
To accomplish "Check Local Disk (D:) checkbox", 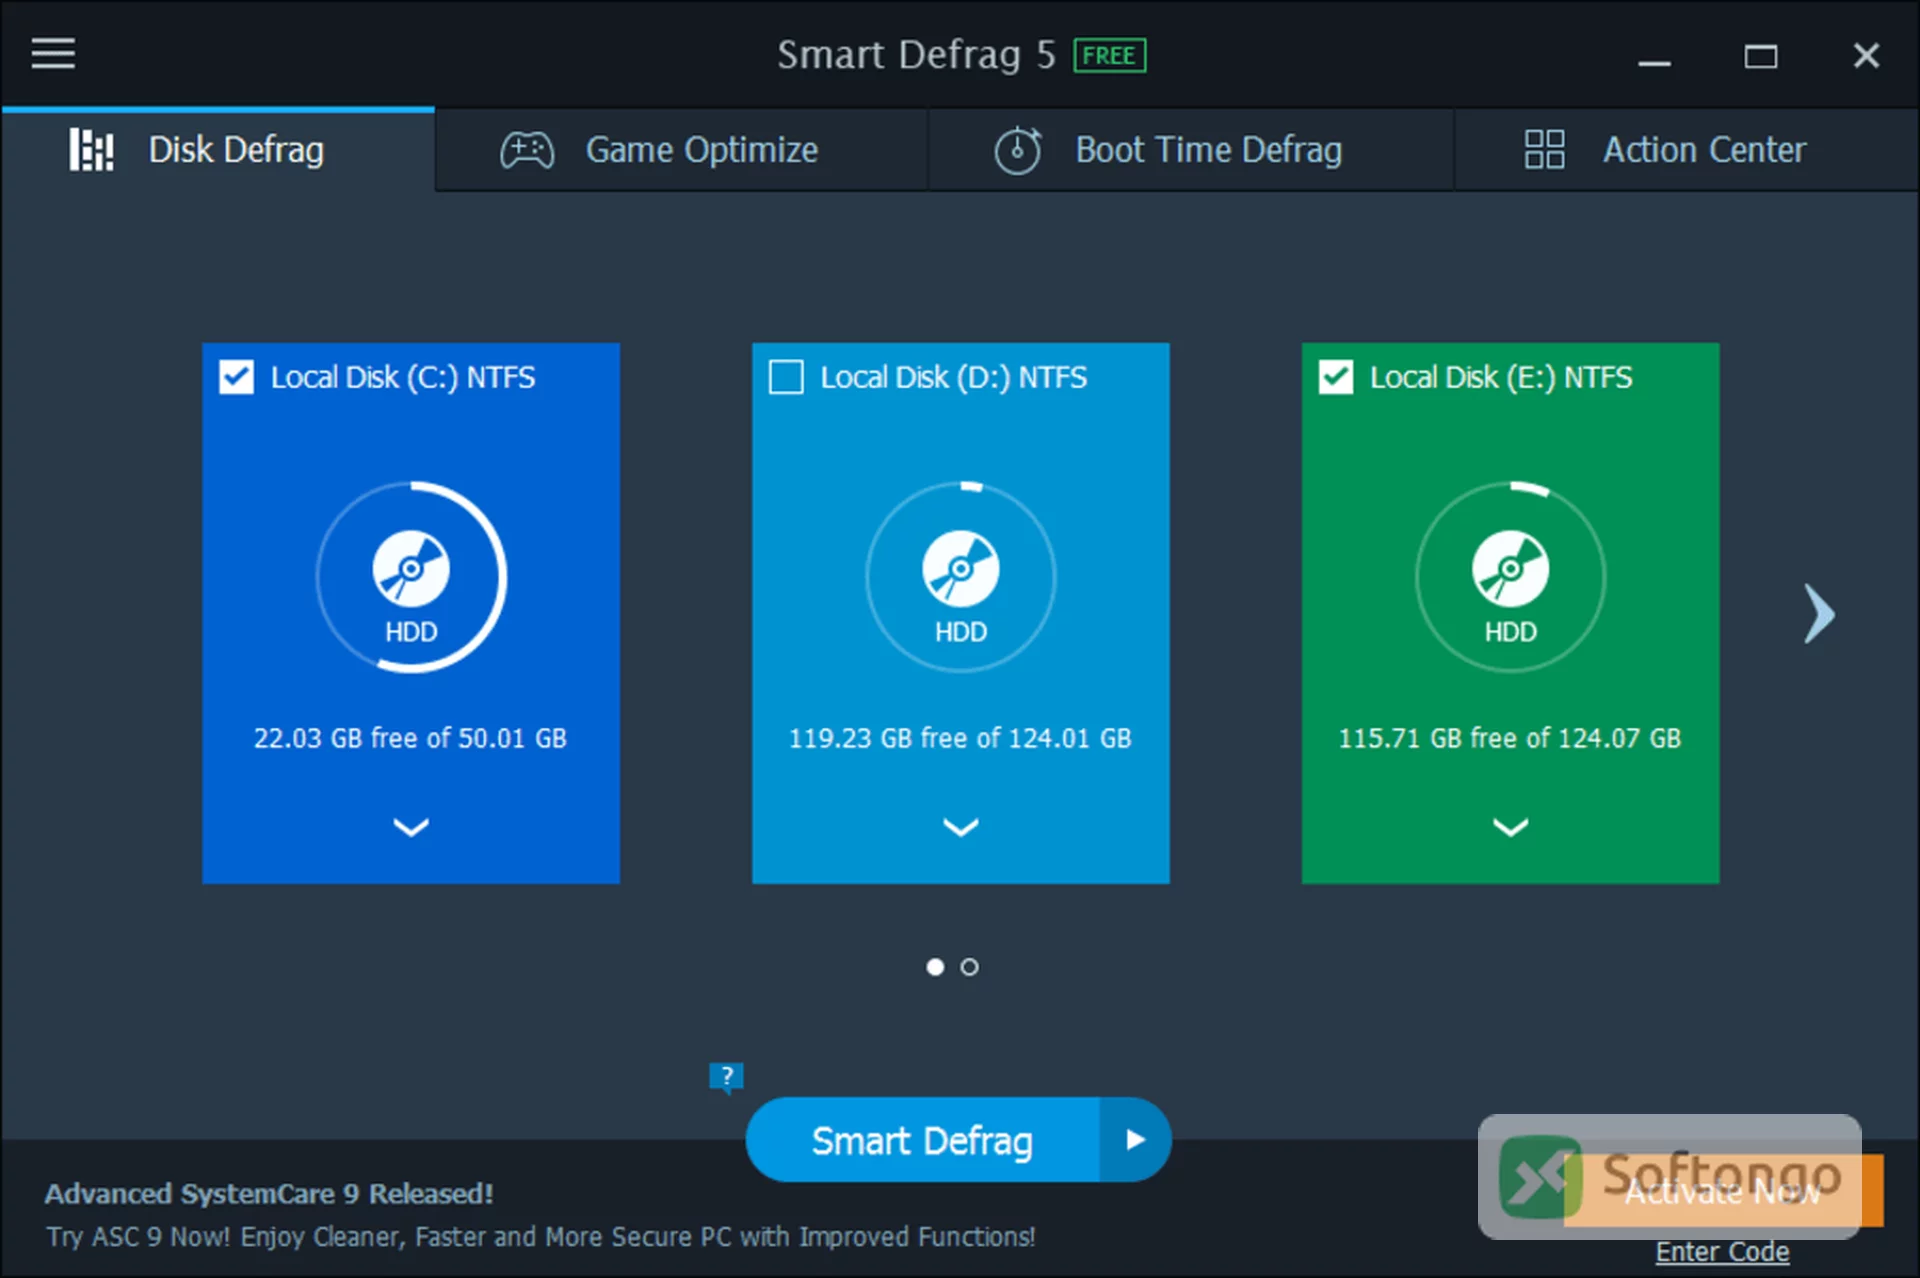I will click(786, 377).
